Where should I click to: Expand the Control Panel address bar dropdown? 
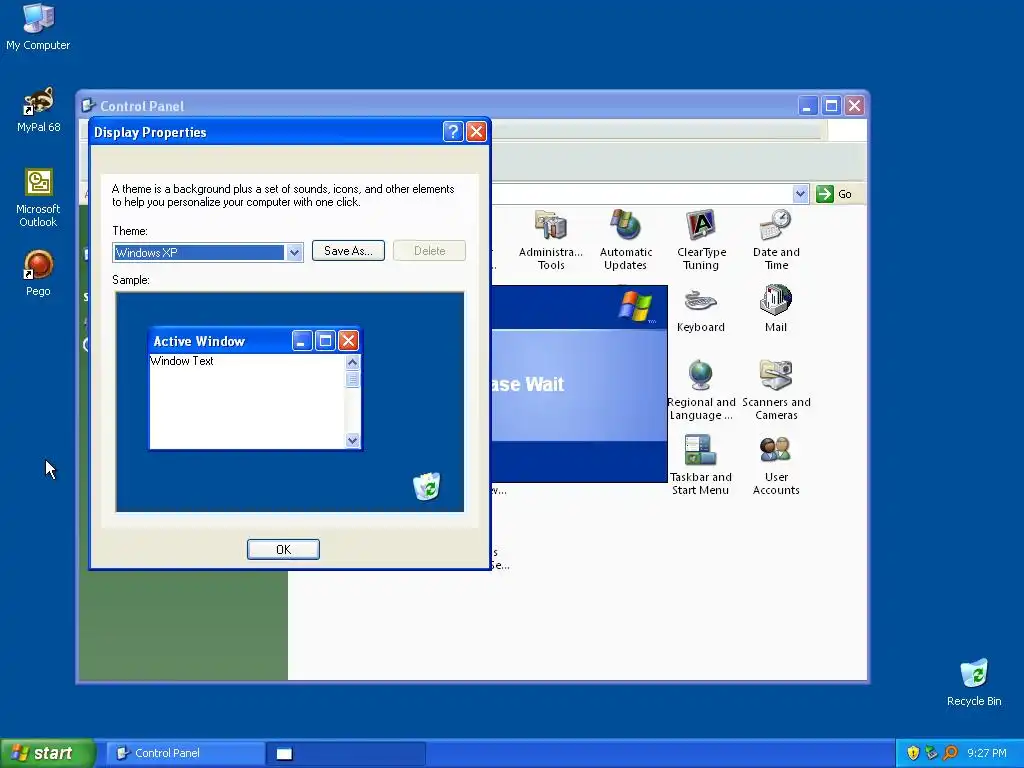click(x=800, y=194)
